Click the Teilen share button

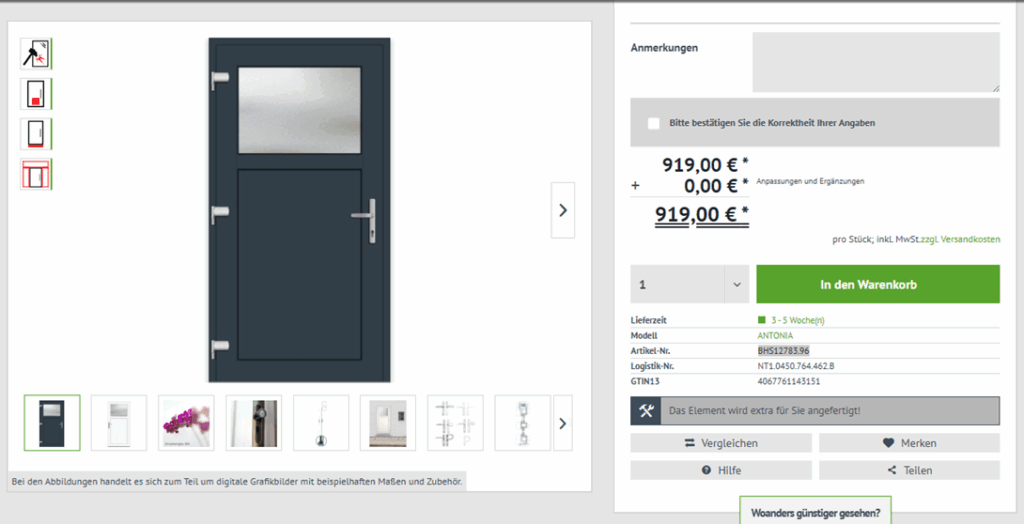(x=909, y=470)
